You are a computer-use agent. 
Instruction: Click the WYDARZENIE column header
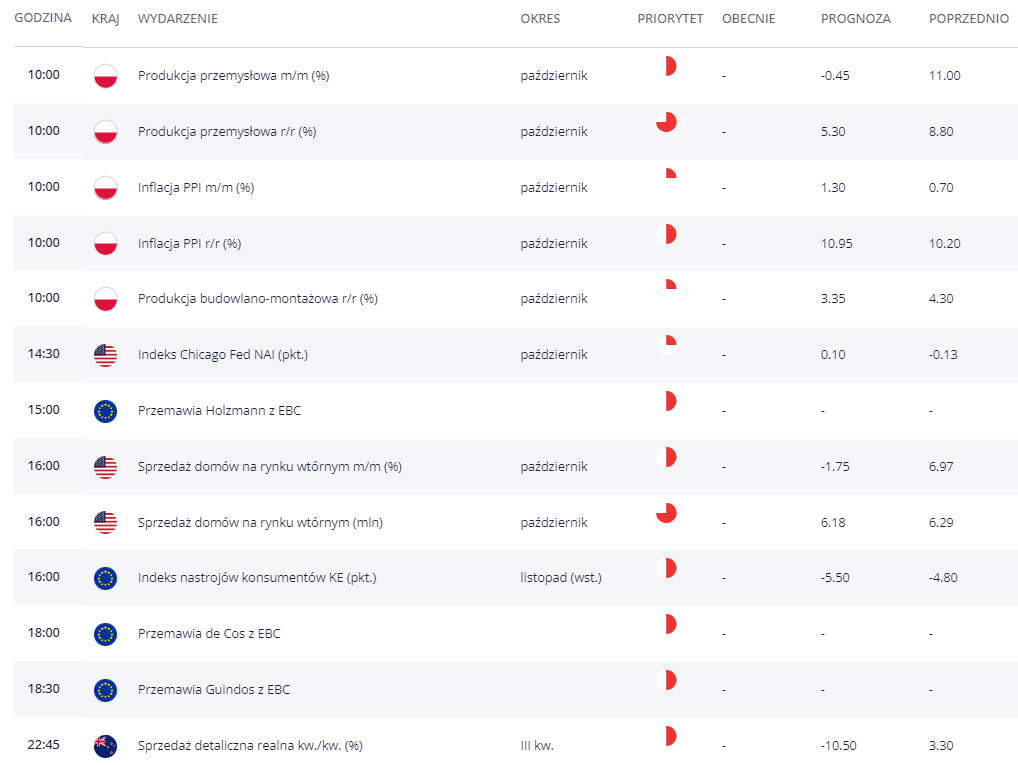177,19
